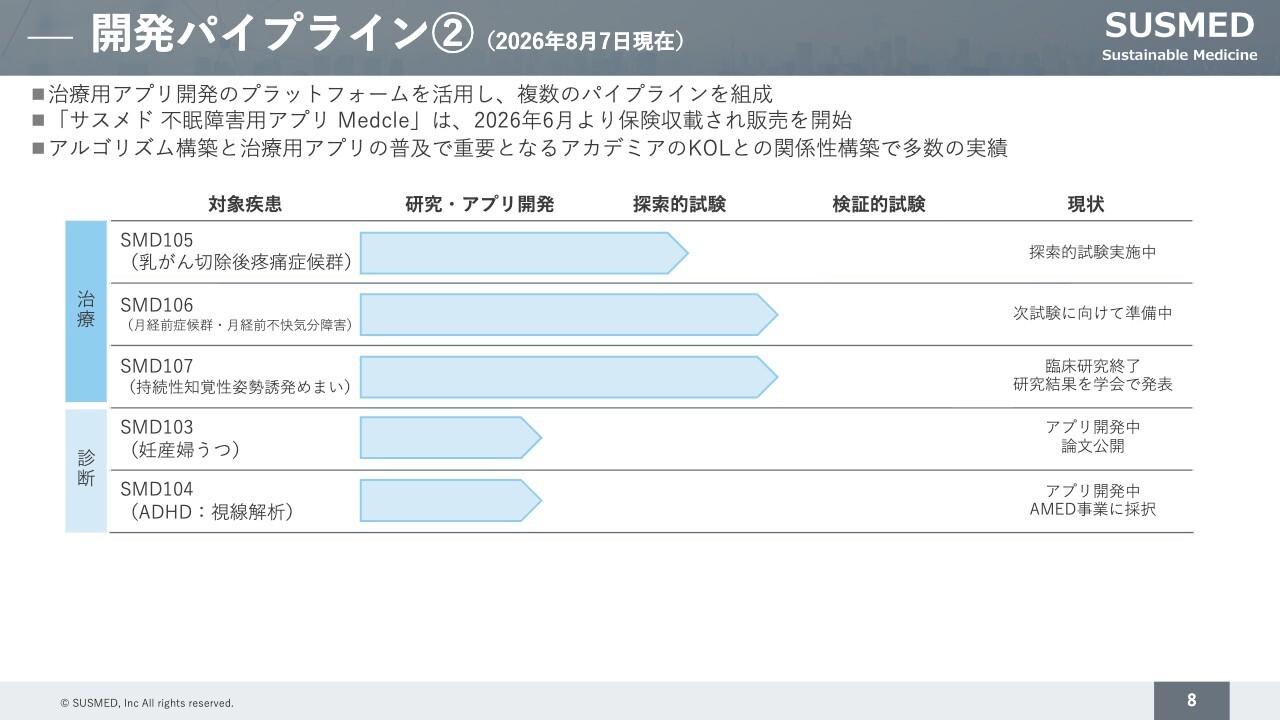The height and width of the screenshot is (720, 1280).
Task: Click the SUSMED copyright footer text
Action: pyautogui.click(x=147, y=703)
